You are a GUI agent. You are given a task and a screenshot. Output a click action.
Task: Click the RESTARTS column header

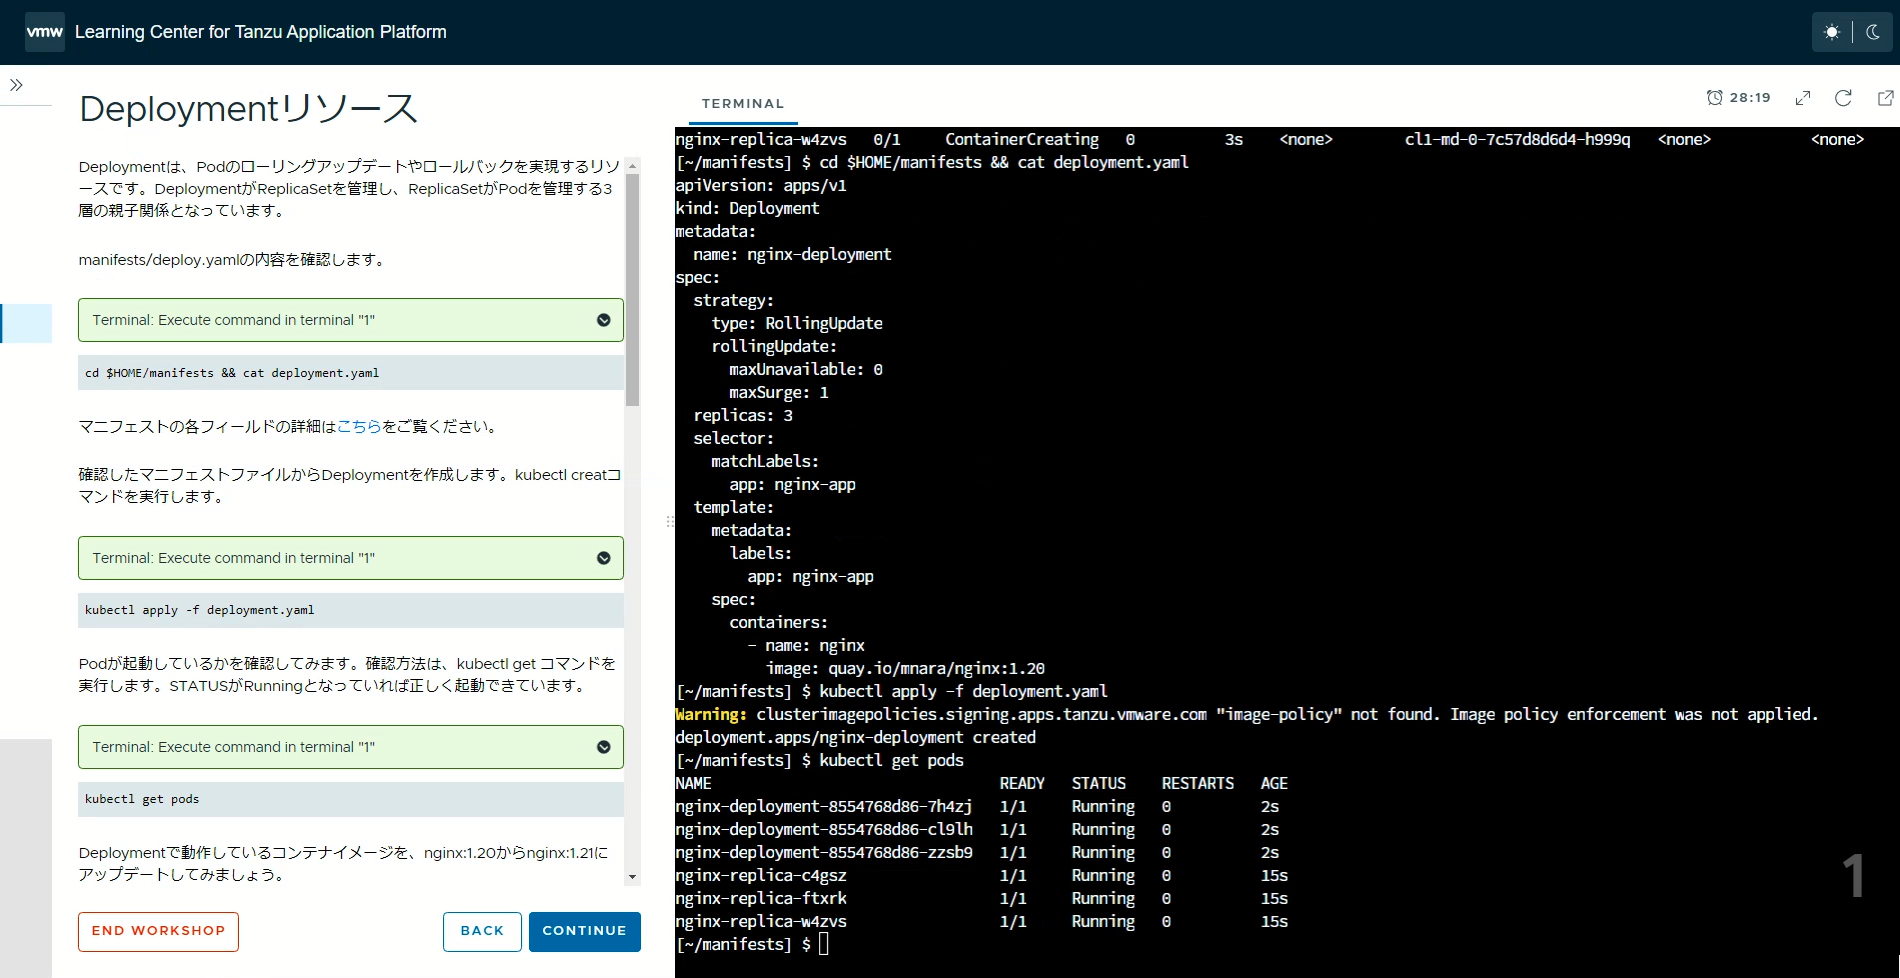pyautogui.click(x=1198, y=784)
